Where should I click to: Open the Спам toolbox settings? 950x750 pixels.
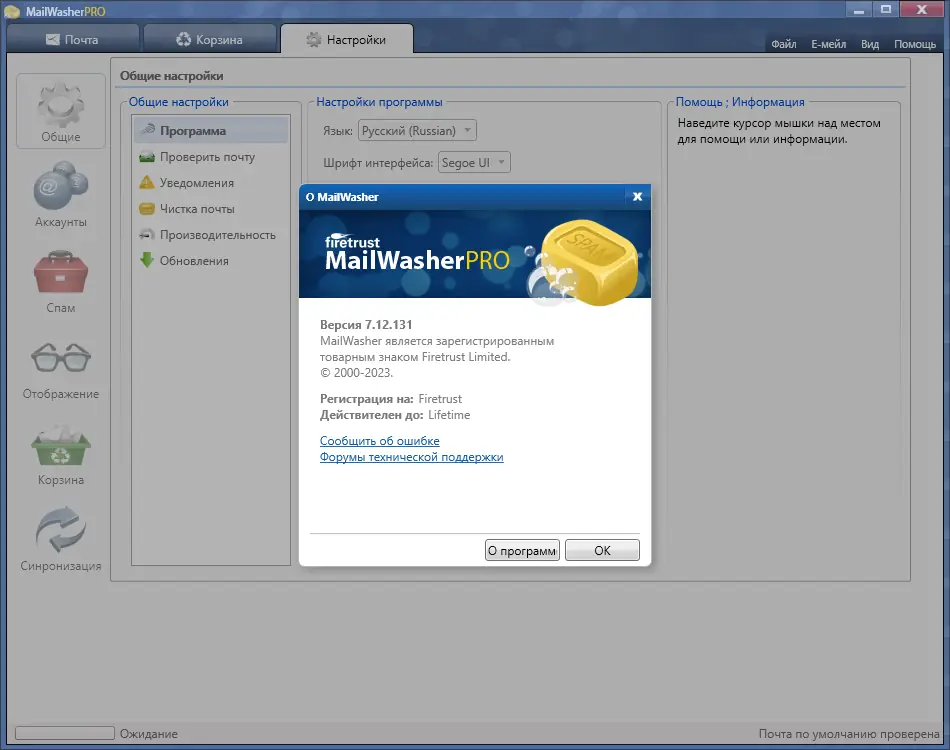click(61, 281)
